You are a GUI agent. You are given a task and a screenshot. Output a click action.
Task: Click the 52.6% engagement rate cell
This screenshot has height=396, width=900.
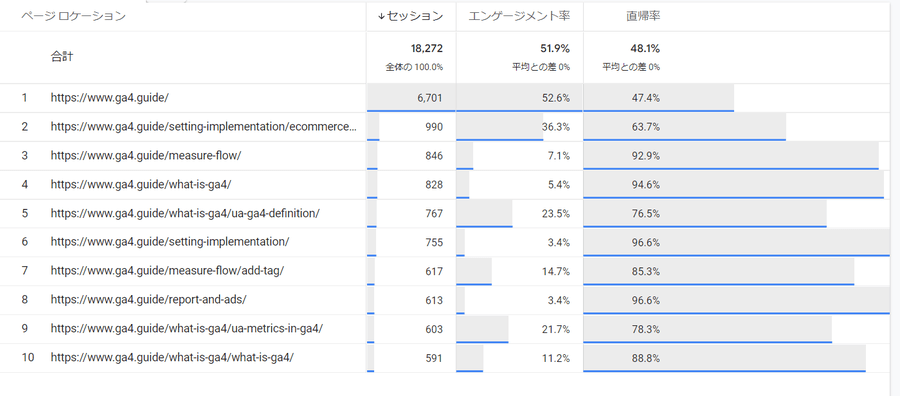click(519, 98)
